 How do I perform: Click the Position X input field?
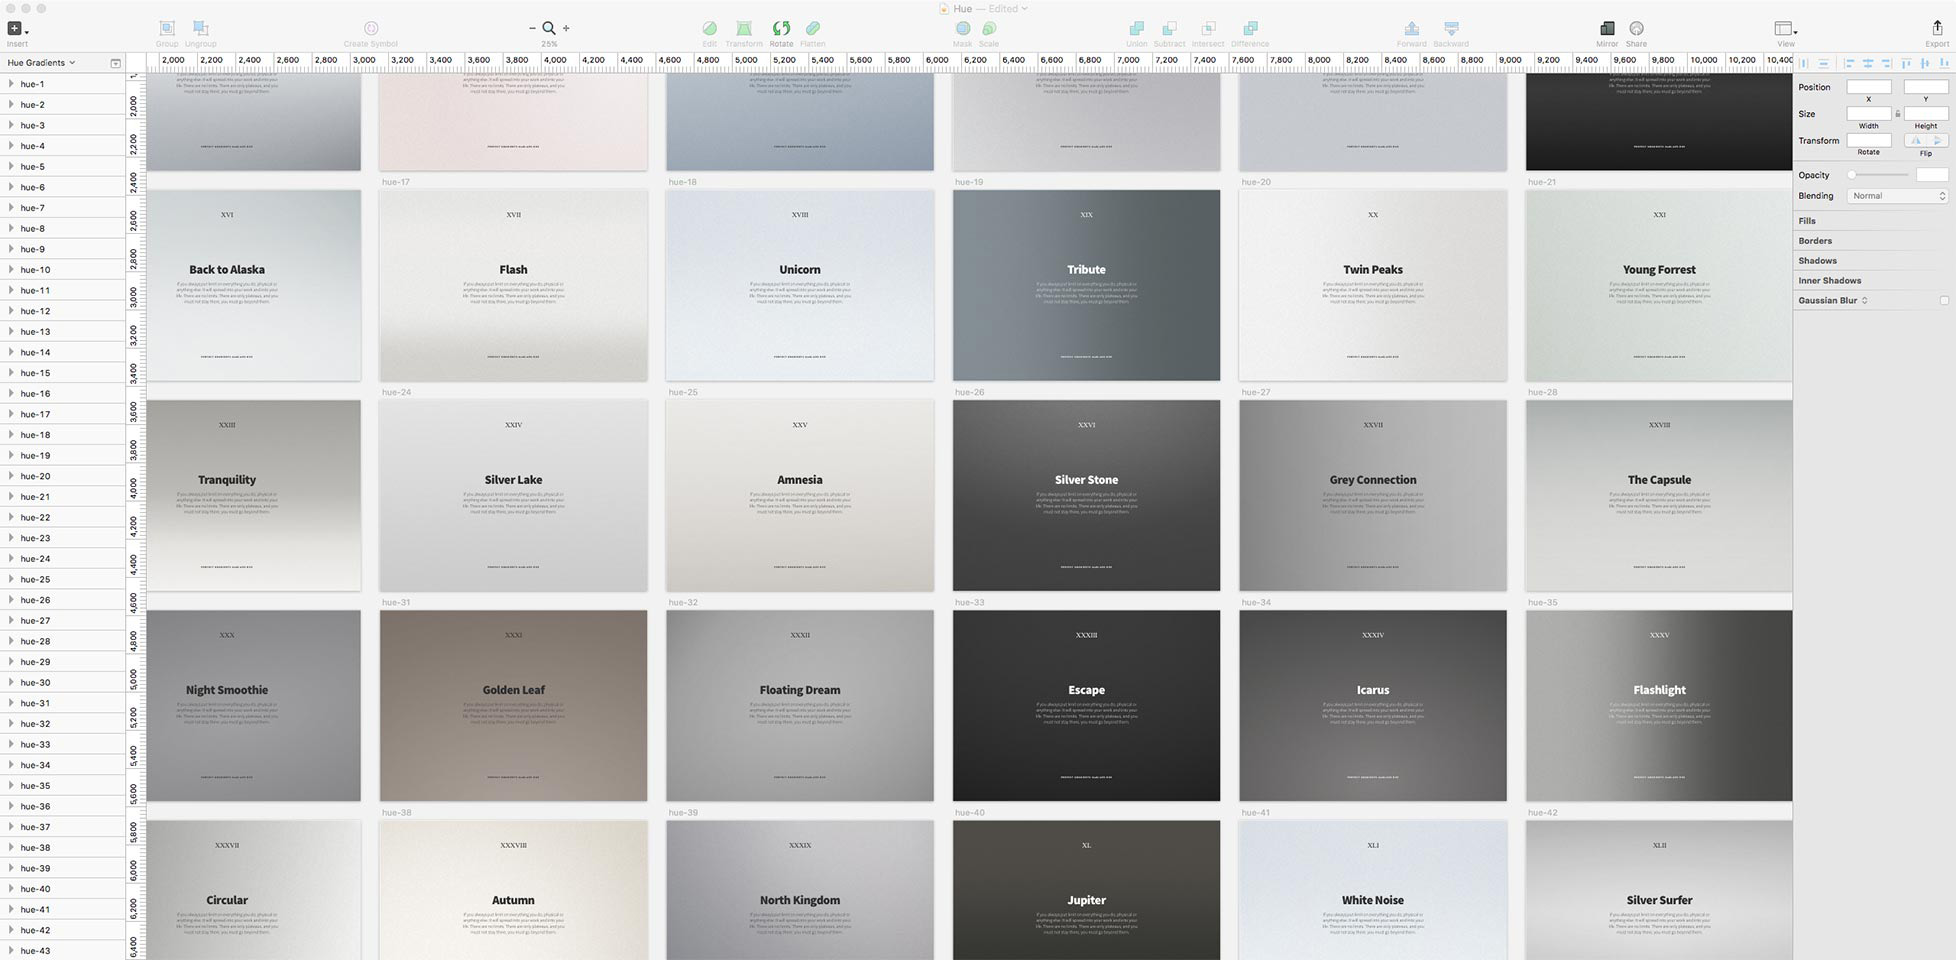1869,87
